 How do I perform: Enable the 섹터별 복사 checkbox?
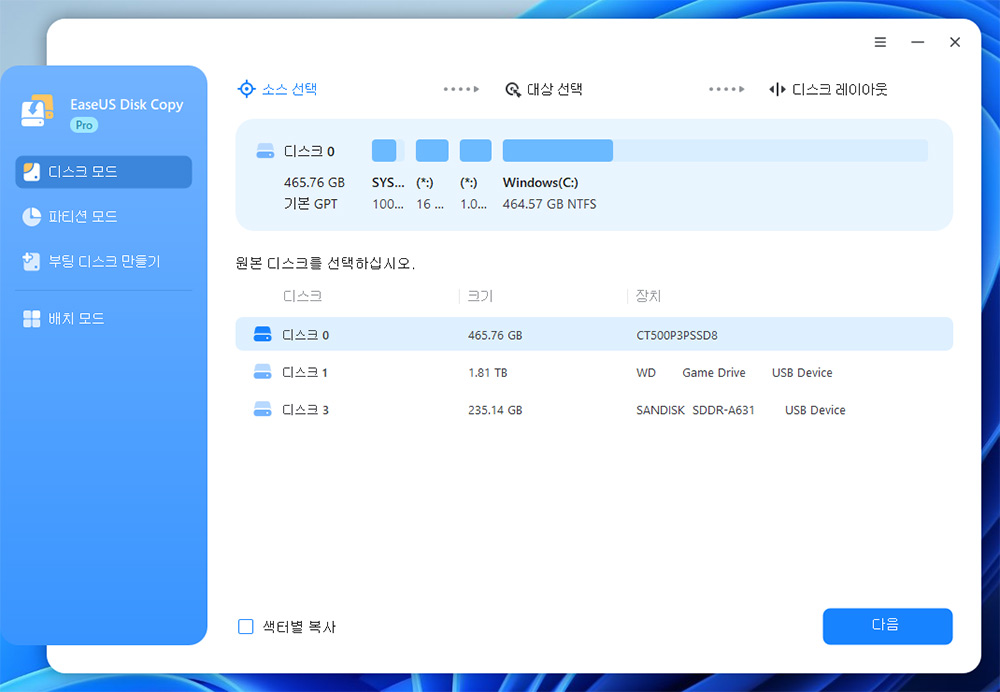point(246,626)
